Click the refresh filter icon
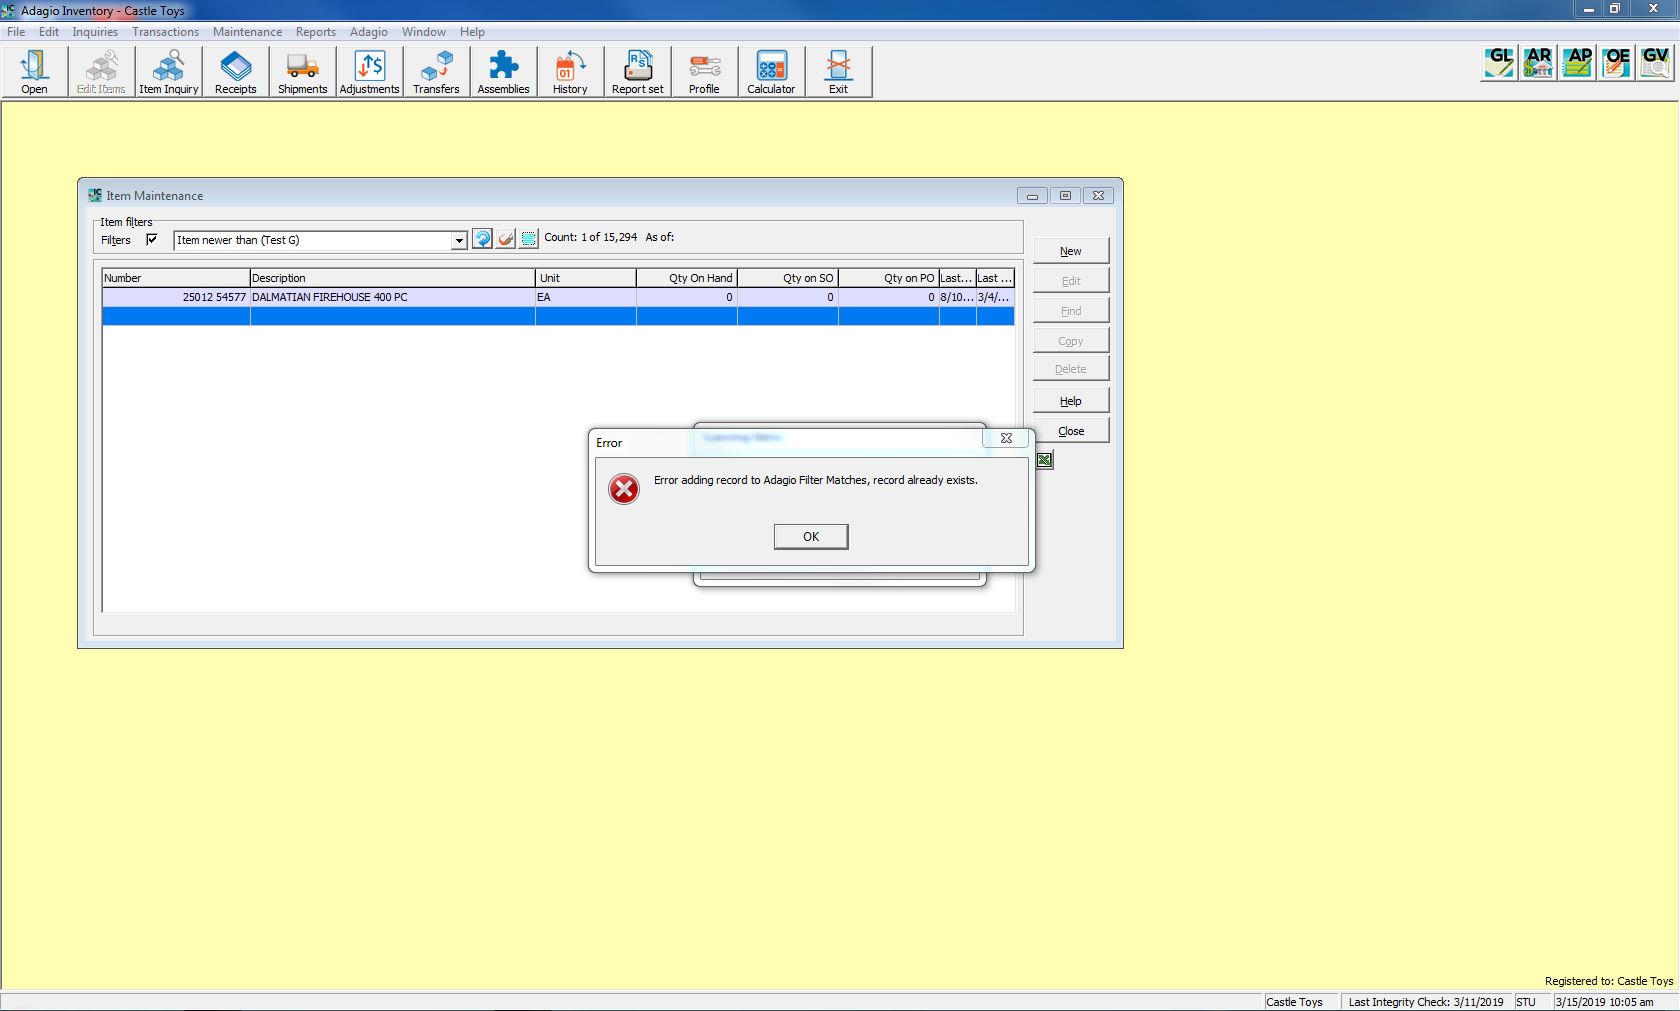The image size is (1680, 1011). pos(482,238)
